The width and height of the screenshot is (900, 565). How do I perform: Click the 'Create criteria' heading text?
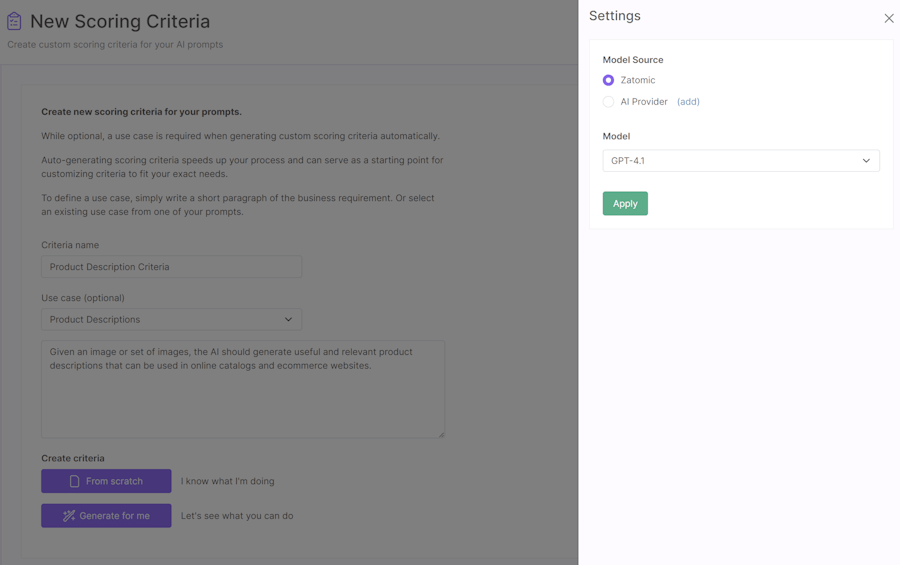(x=73, y=458)
